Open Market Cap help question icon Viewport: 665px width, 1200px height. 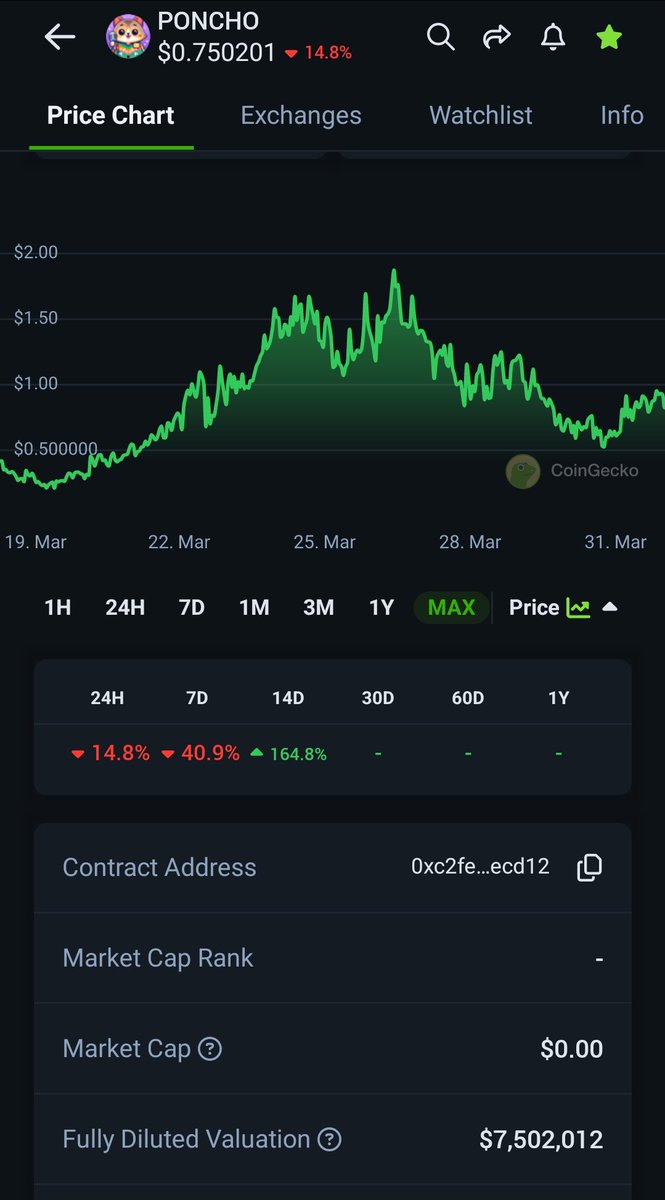pos(210,1049)
